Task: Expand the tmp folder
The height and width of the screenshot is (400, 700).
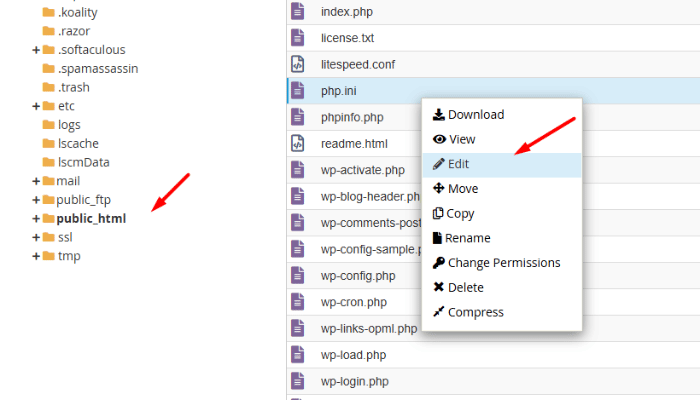Action: [36, 256]
